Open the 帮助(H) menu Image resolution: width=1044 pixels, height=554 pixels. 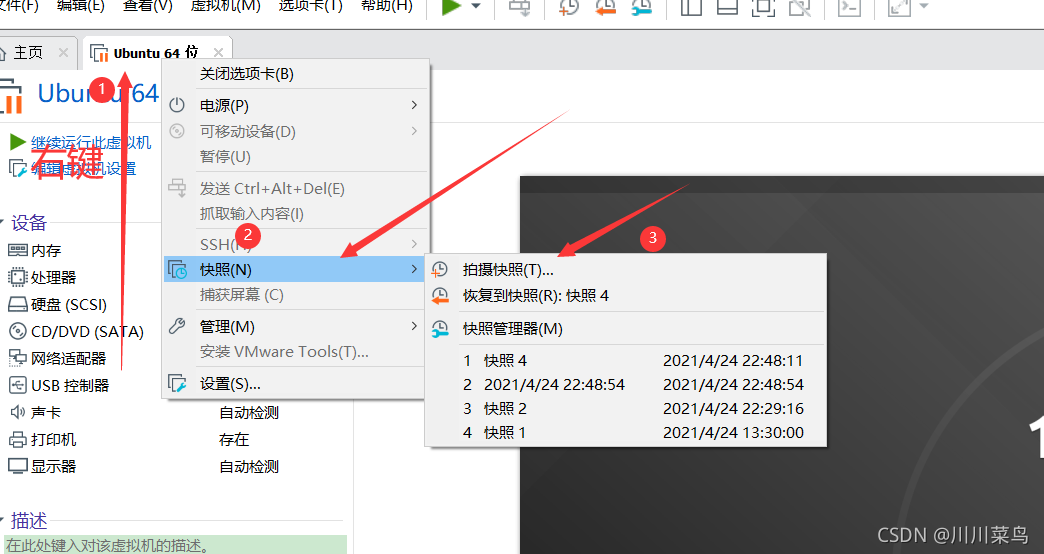[x=387, y=6]
